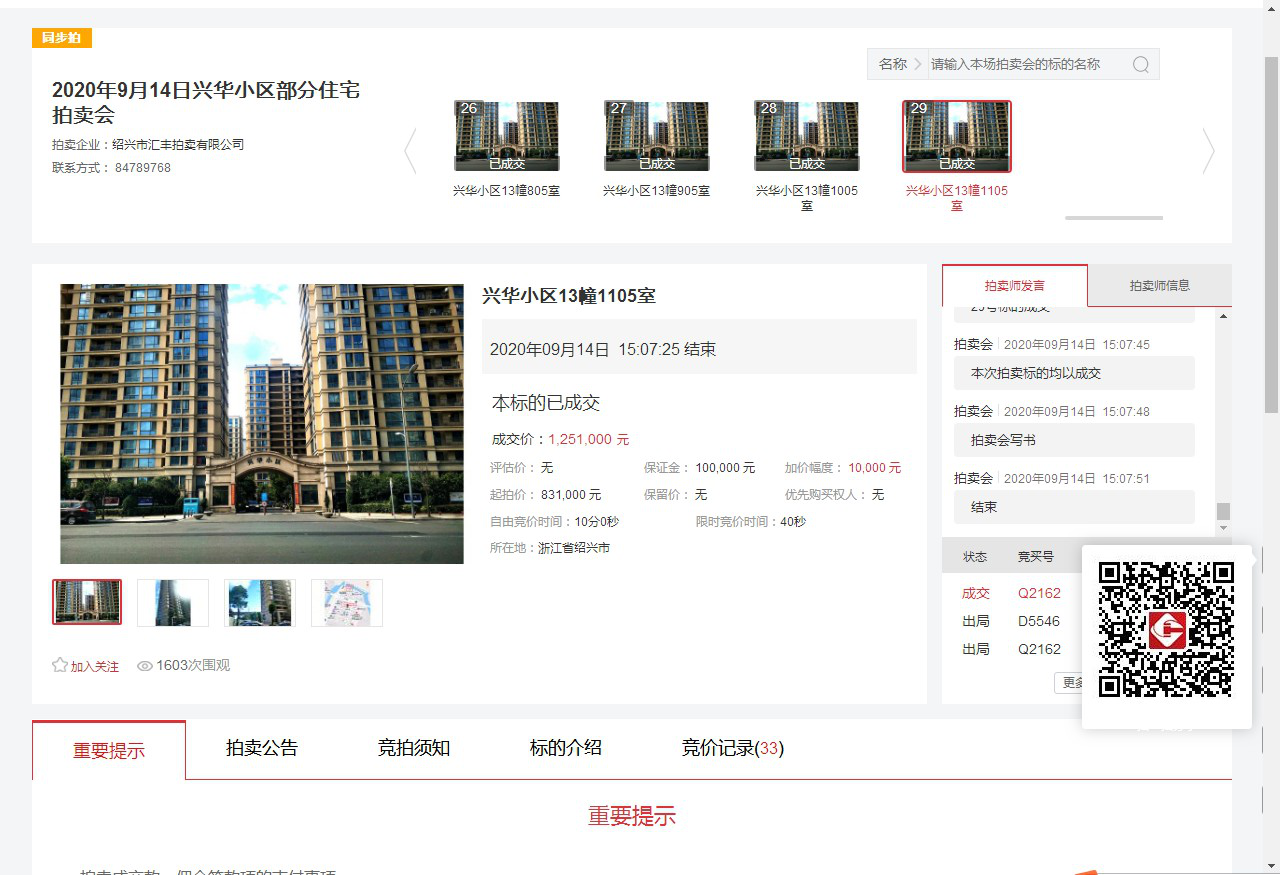The width and height of the screenshot is (1280, 875).
Task: Open the 名称 search type selector
Action: pyautogui.click(x=897, y=64)
